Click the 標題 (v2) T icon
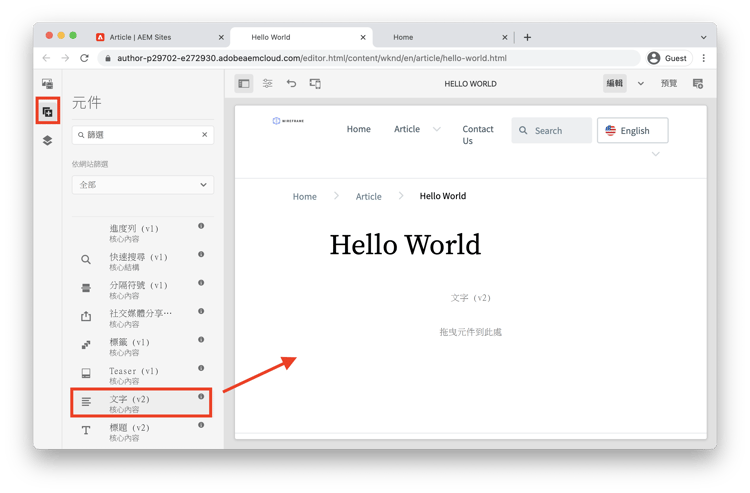Screen dimensions: 750x493 tap(86, 430)
